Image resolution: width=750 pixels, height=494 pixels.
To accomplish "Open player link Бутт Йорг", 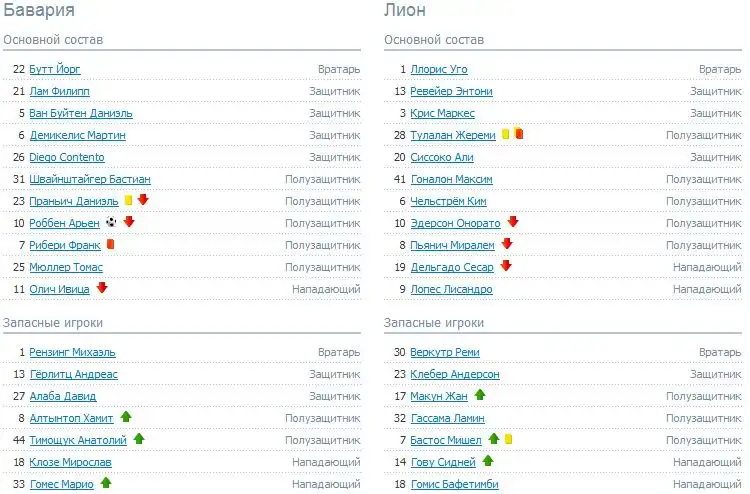I will pyautogui.click(x=55, y=69).
